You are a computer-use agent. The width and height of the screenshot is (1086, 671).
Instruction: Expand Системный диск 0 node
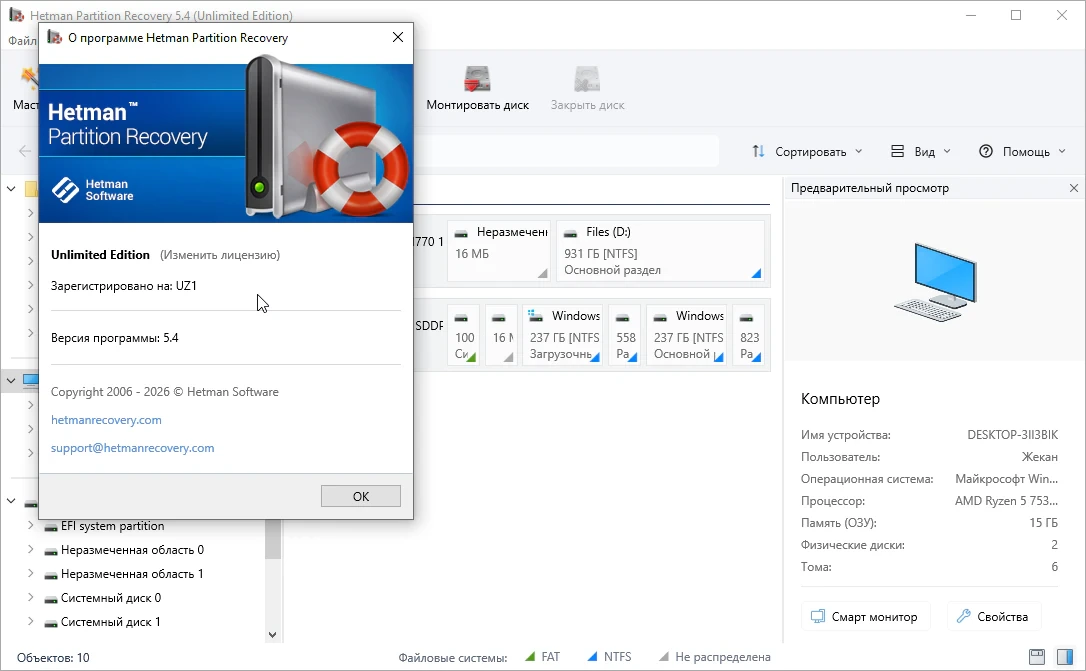(x=30, y=598)
